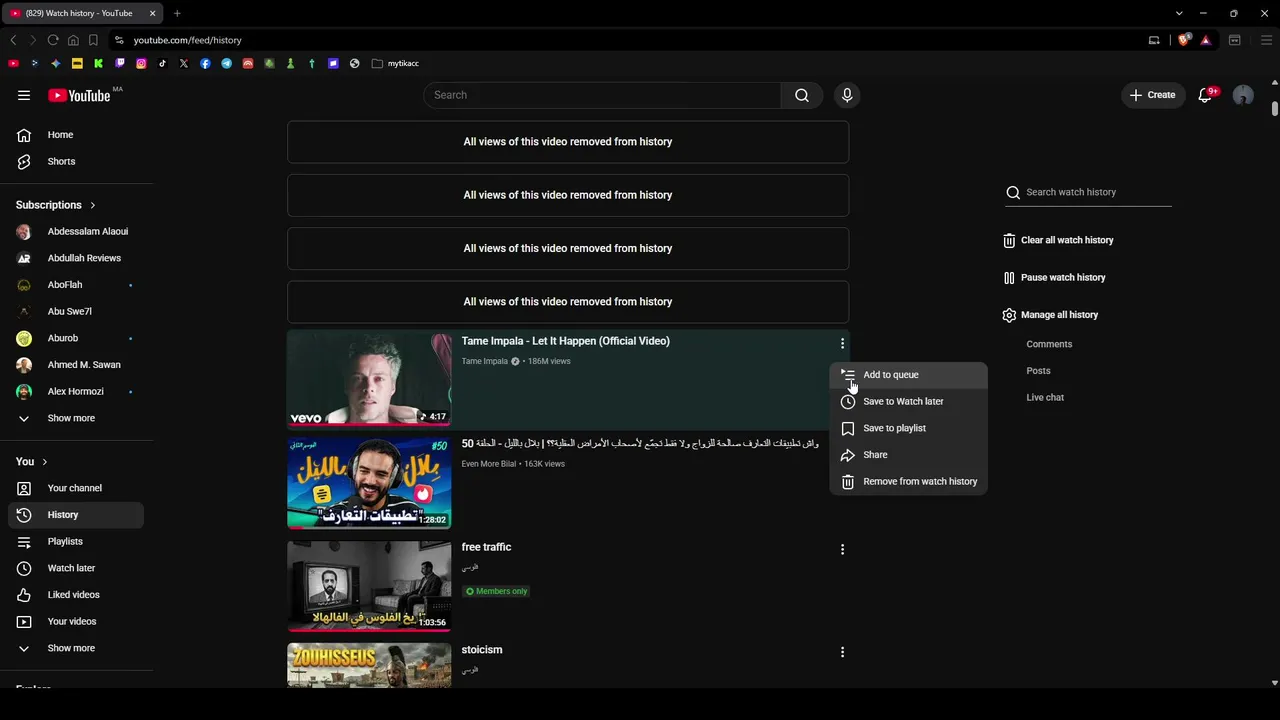
Task: Open the YouTube guide hamburger menu
Action: click(24, 95)
